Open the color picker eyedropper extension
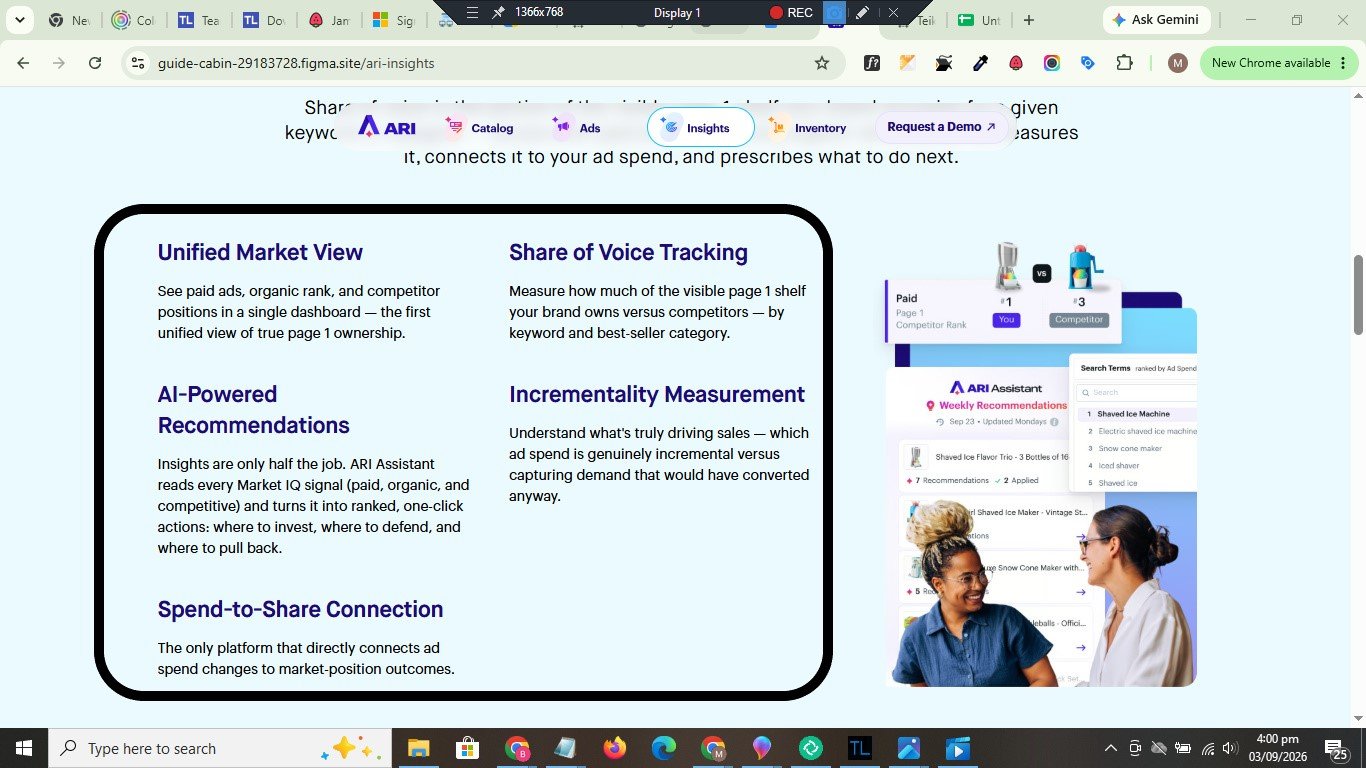This screenshot has width=1366, height=768. click(x=980, y=63)
